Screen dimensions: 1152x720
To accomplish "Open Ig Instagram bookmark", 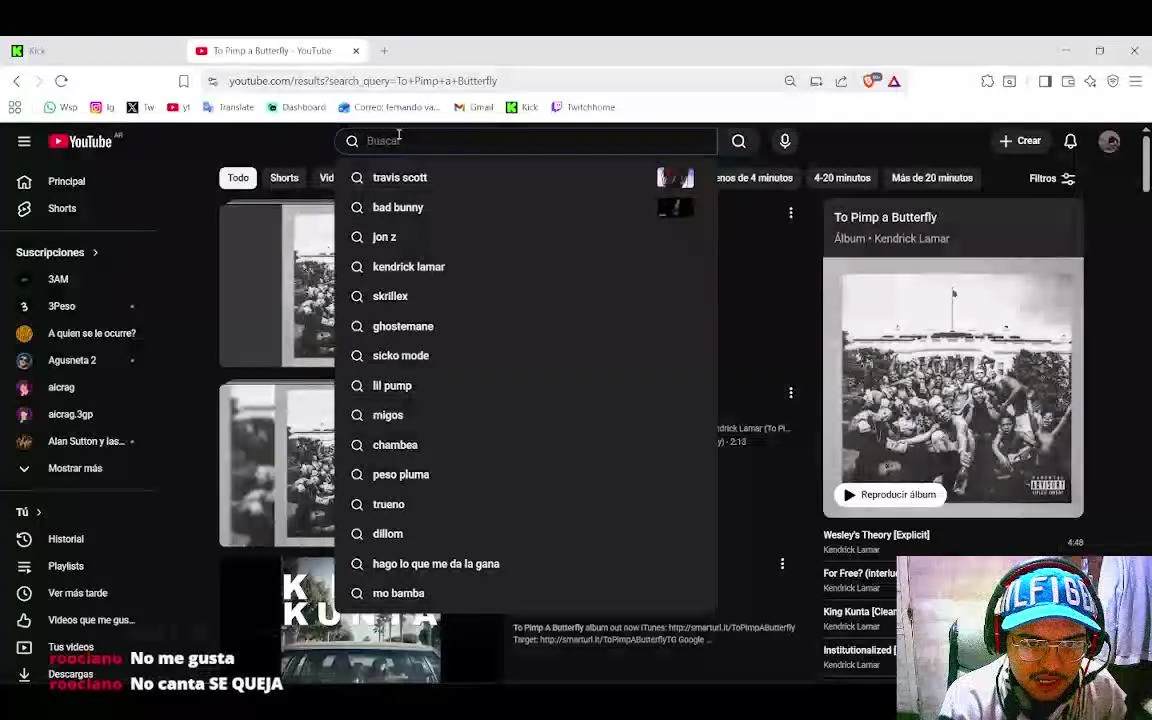I will tap(102, 107).
